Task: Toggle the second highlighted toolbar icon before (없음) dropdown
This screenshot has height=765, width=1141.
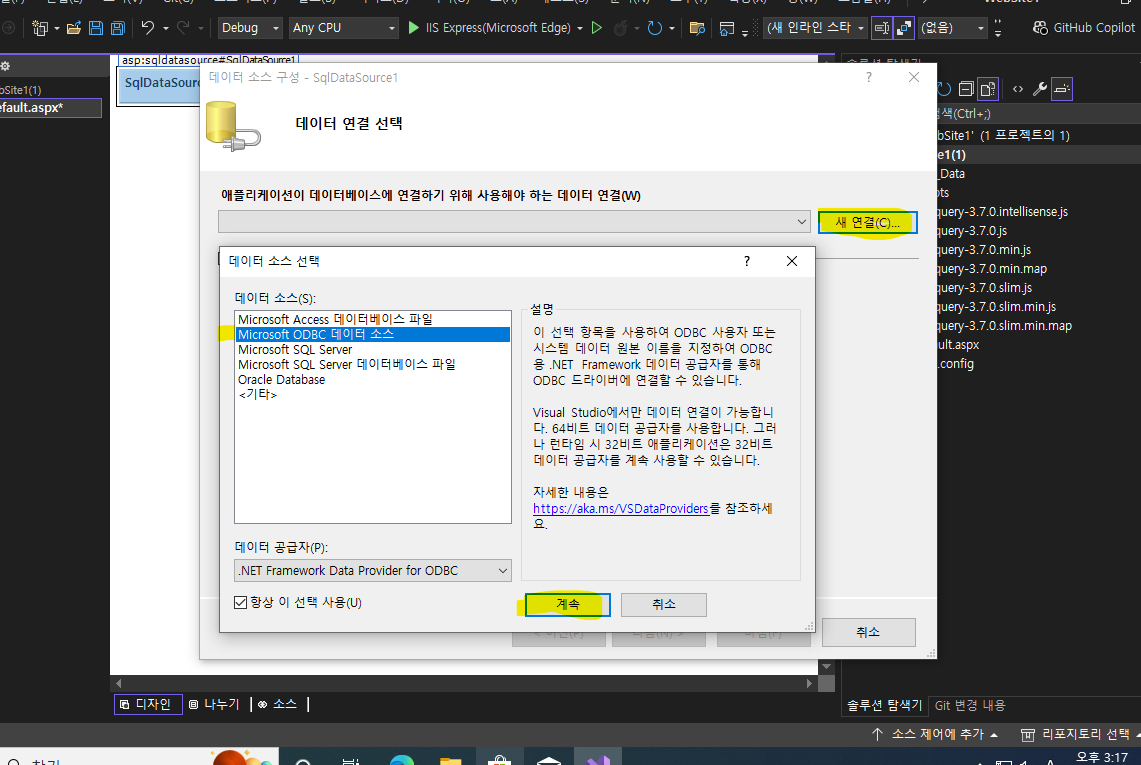Action: tap(904, 28)
